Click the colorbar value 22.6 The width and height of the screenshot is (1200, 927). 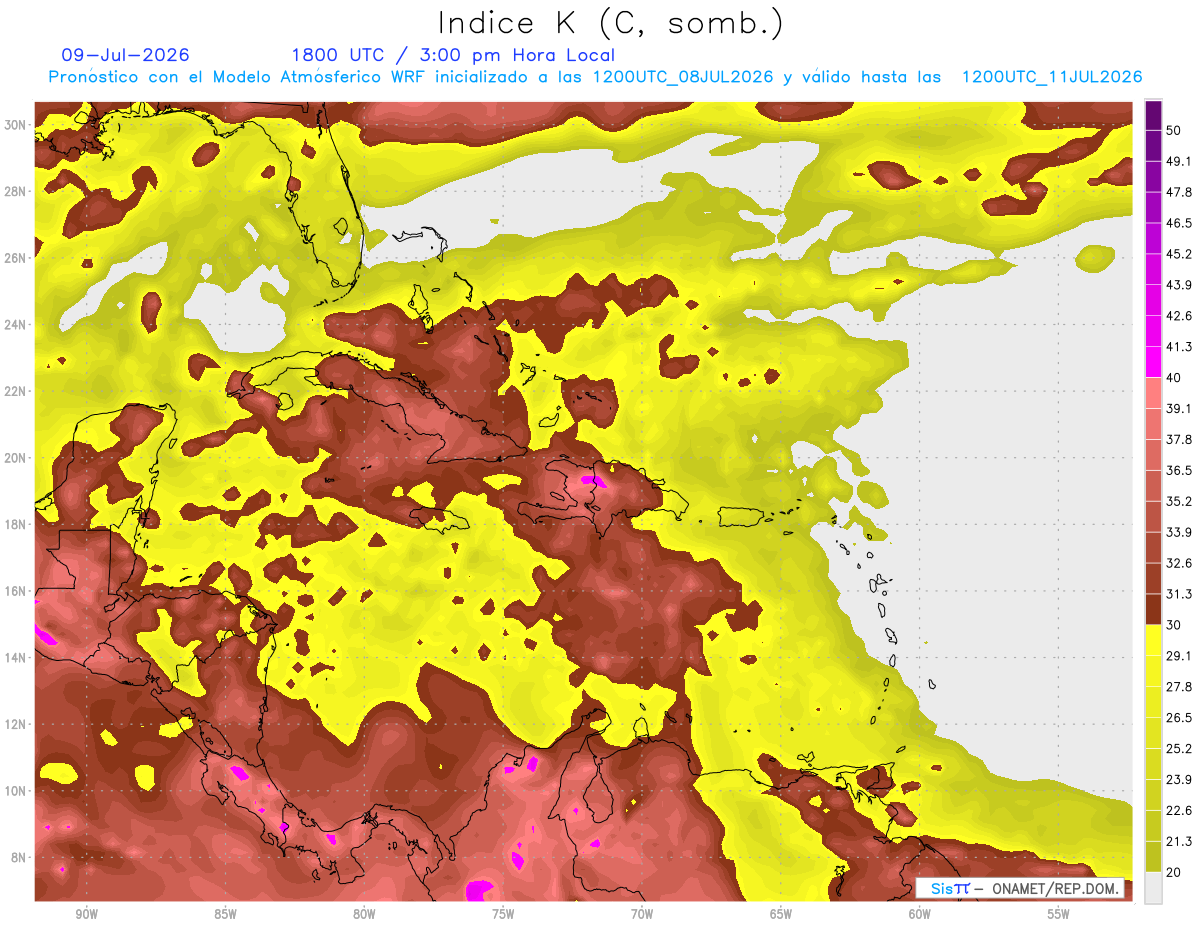(1178, 811)
